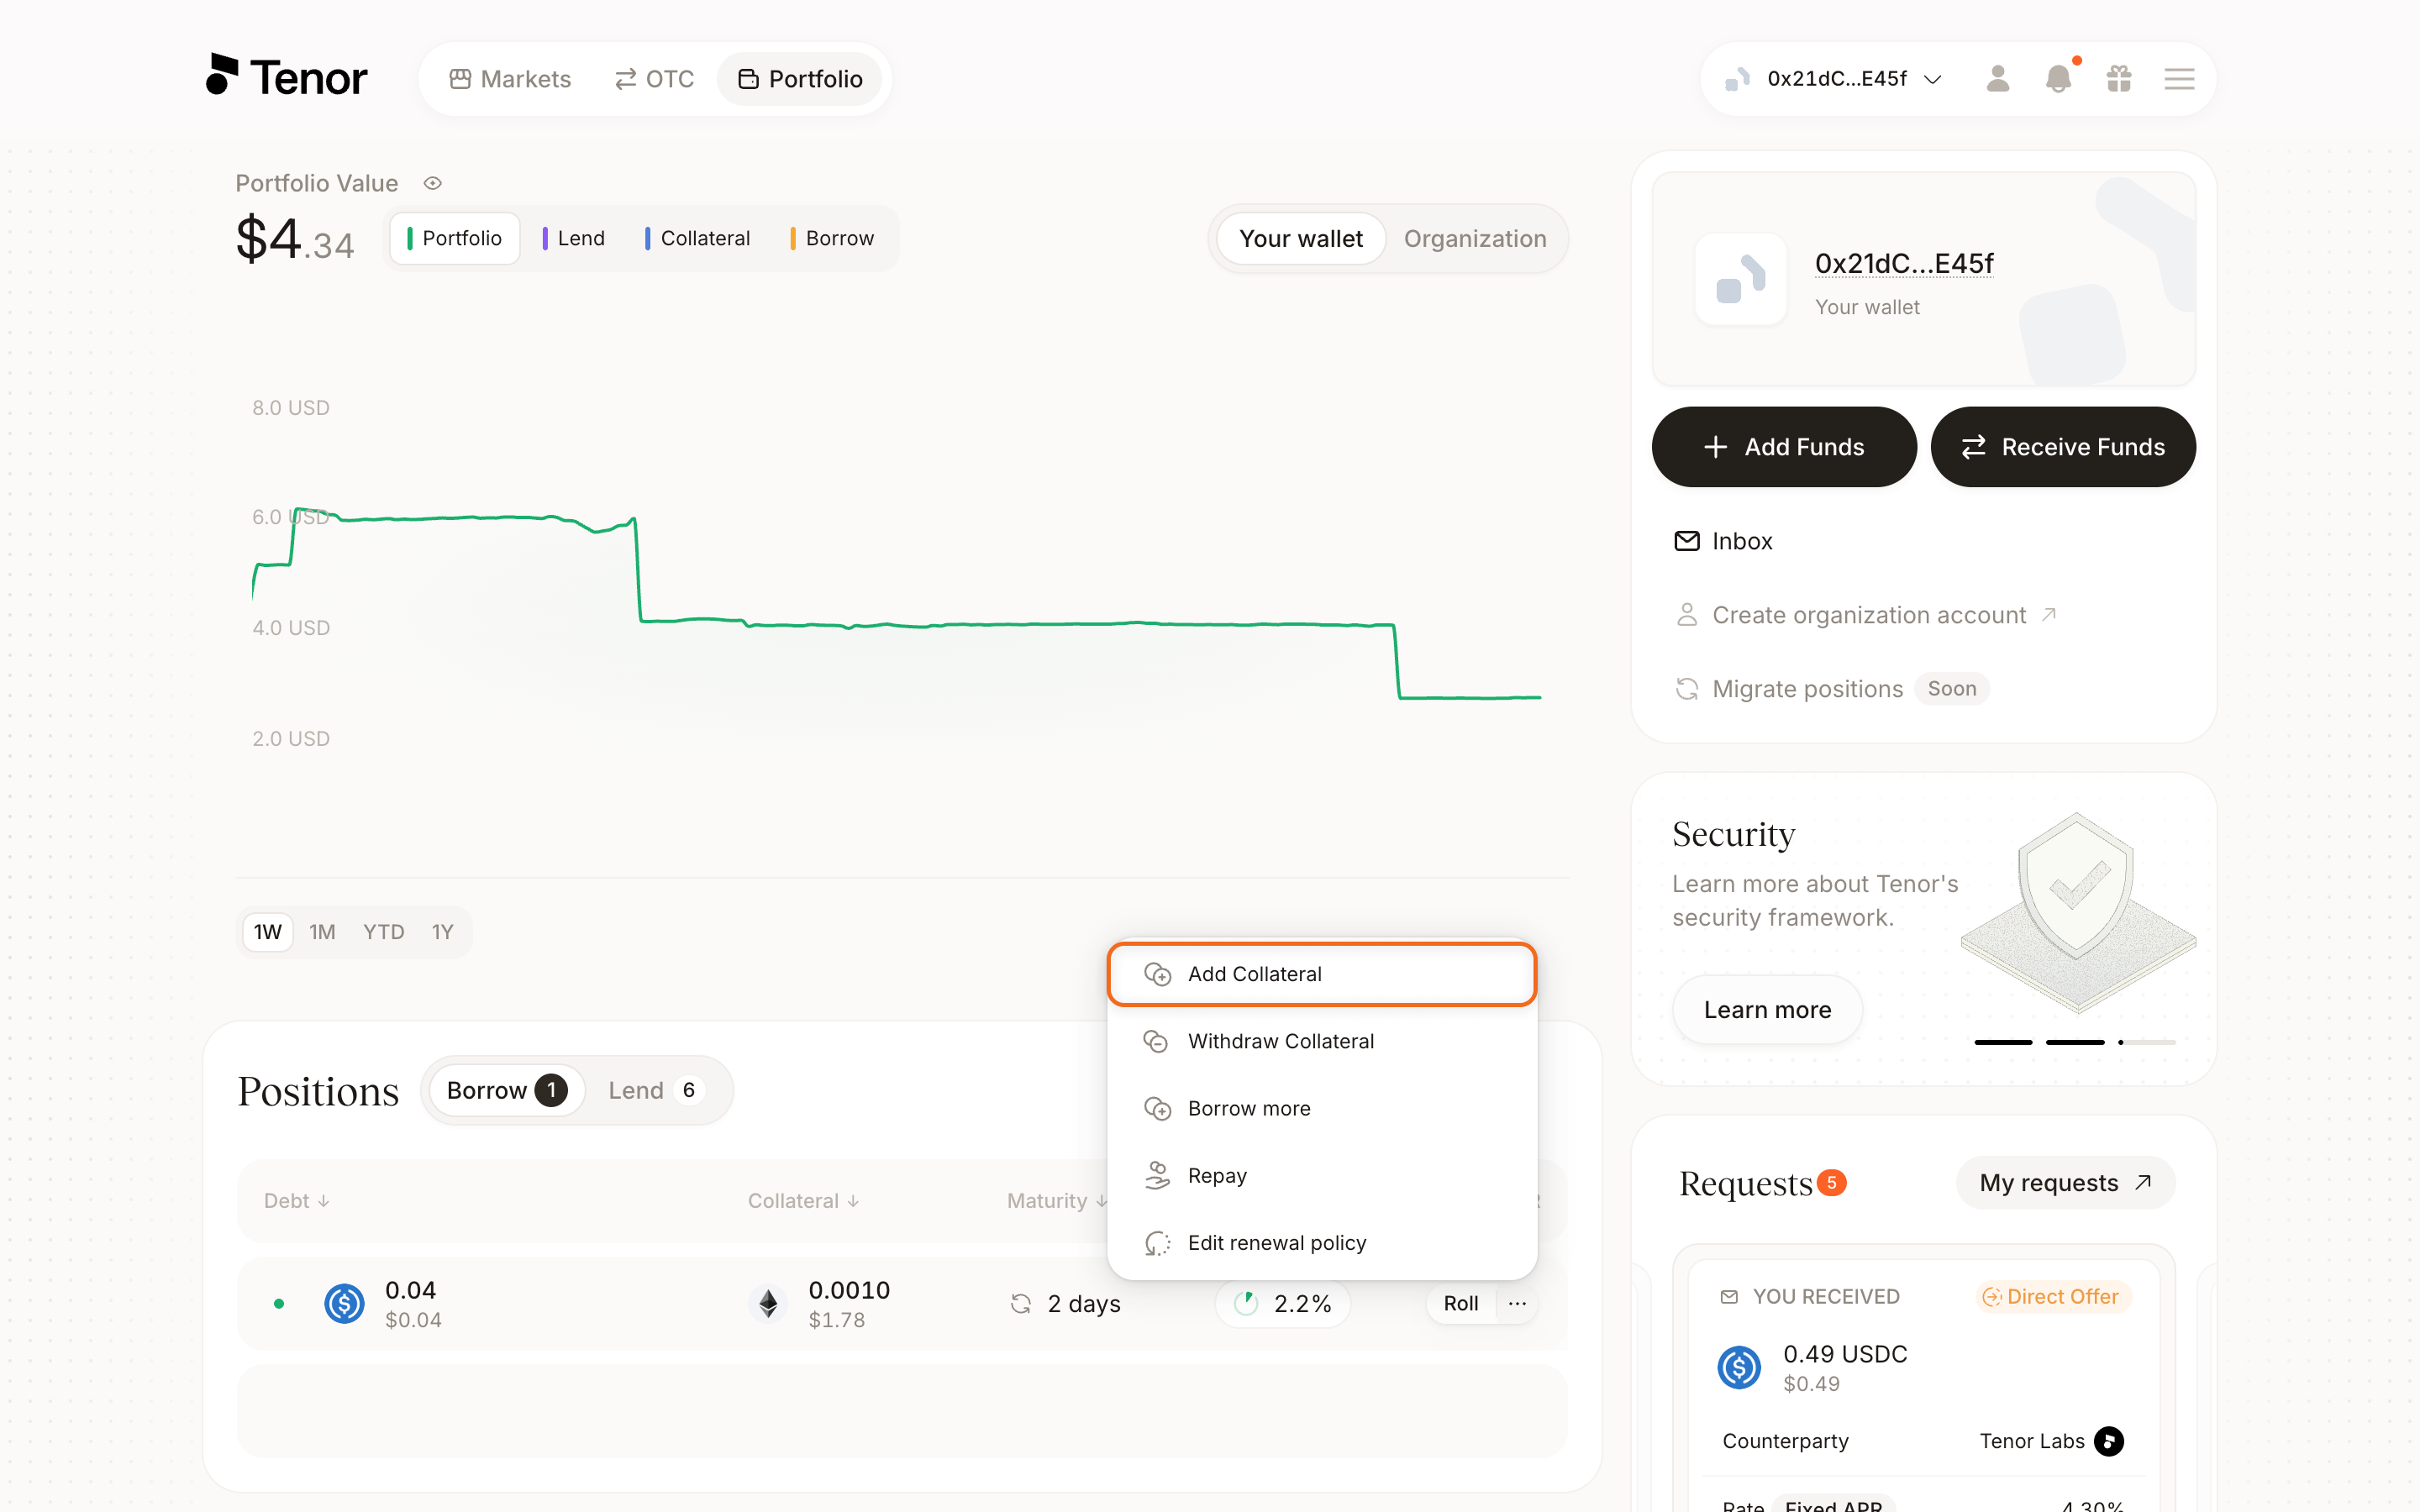
Task: Click the Tenor Labs counterparty icon
Action: (2109, 1441)
